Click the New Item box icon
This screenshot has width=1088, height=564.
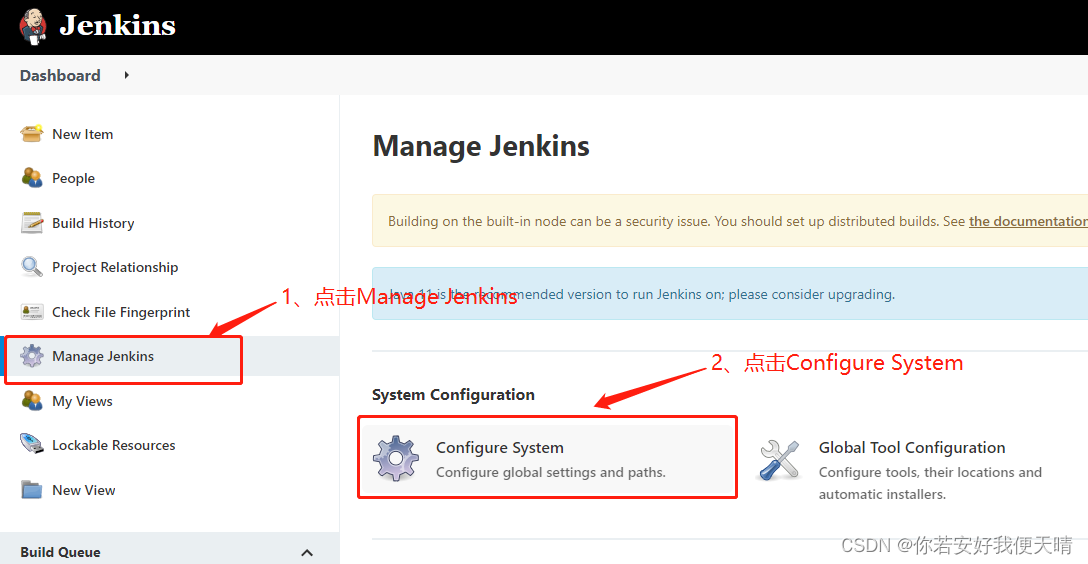(x=31, y=133)
